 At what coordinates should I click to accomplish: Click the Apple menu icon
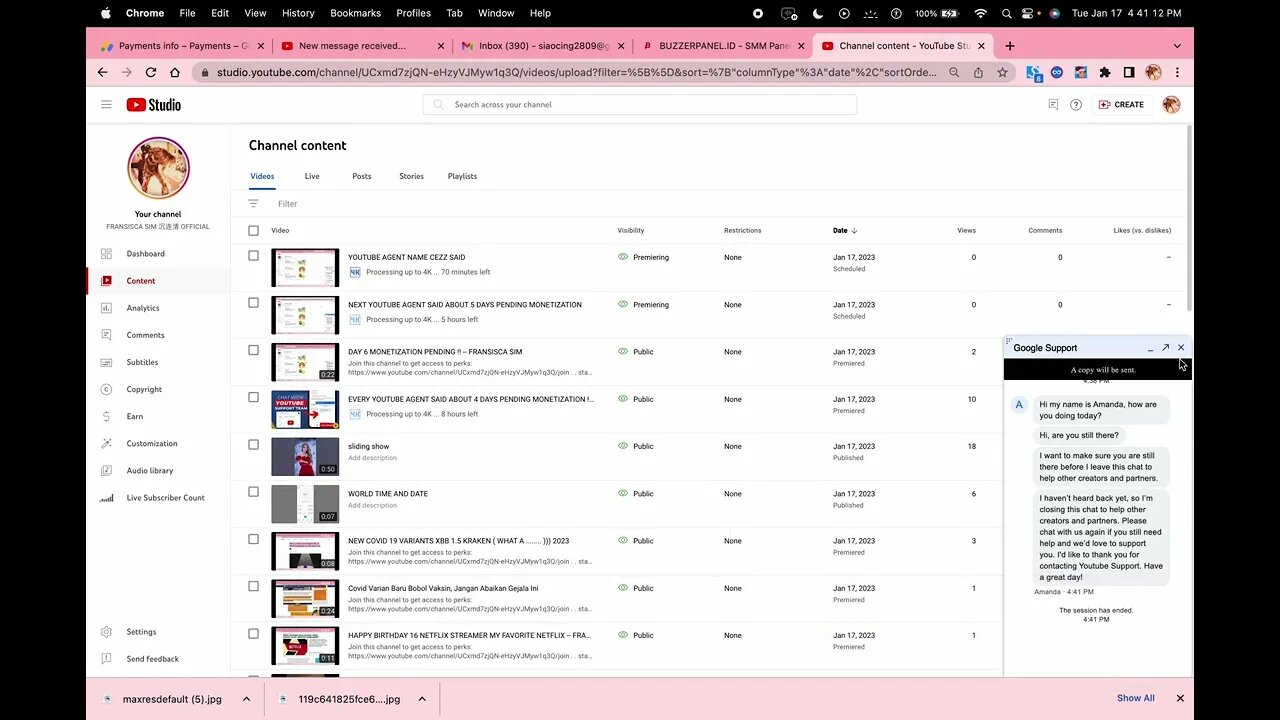(106, 13)
